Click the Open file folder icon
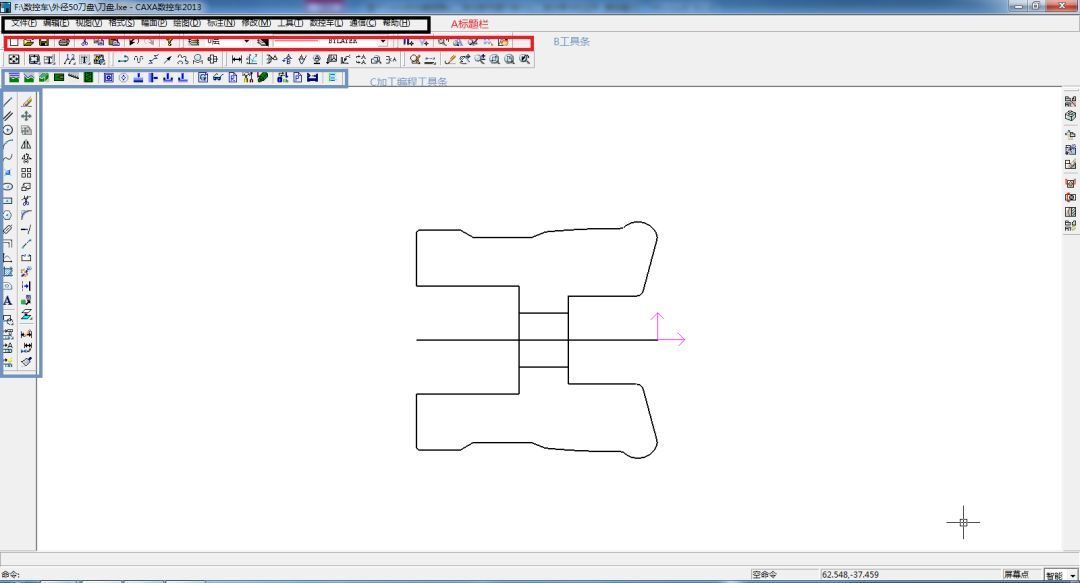The width and height of the screenshot is (1080, 583). coord(29,42)
